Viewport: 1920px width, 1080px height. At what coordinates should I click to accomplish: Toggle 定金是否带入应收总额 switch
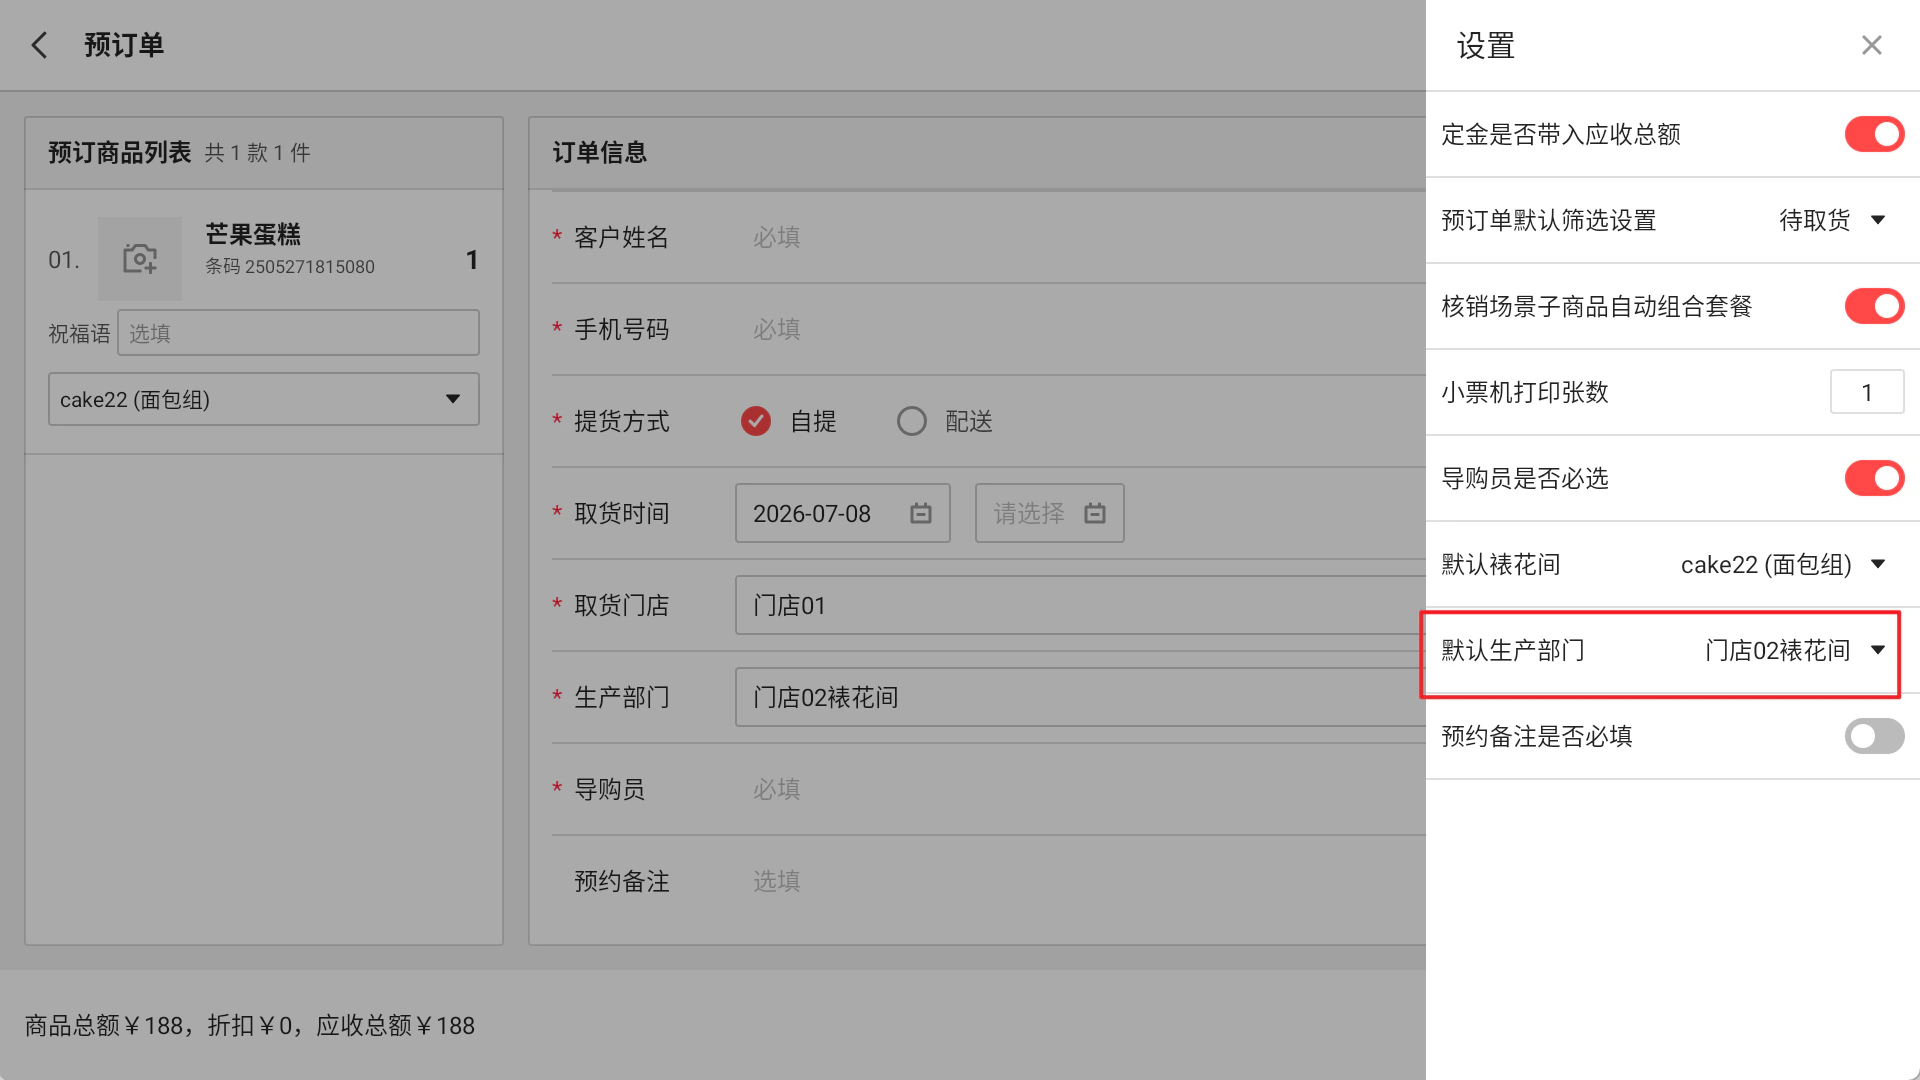(x=1874, y=134)
